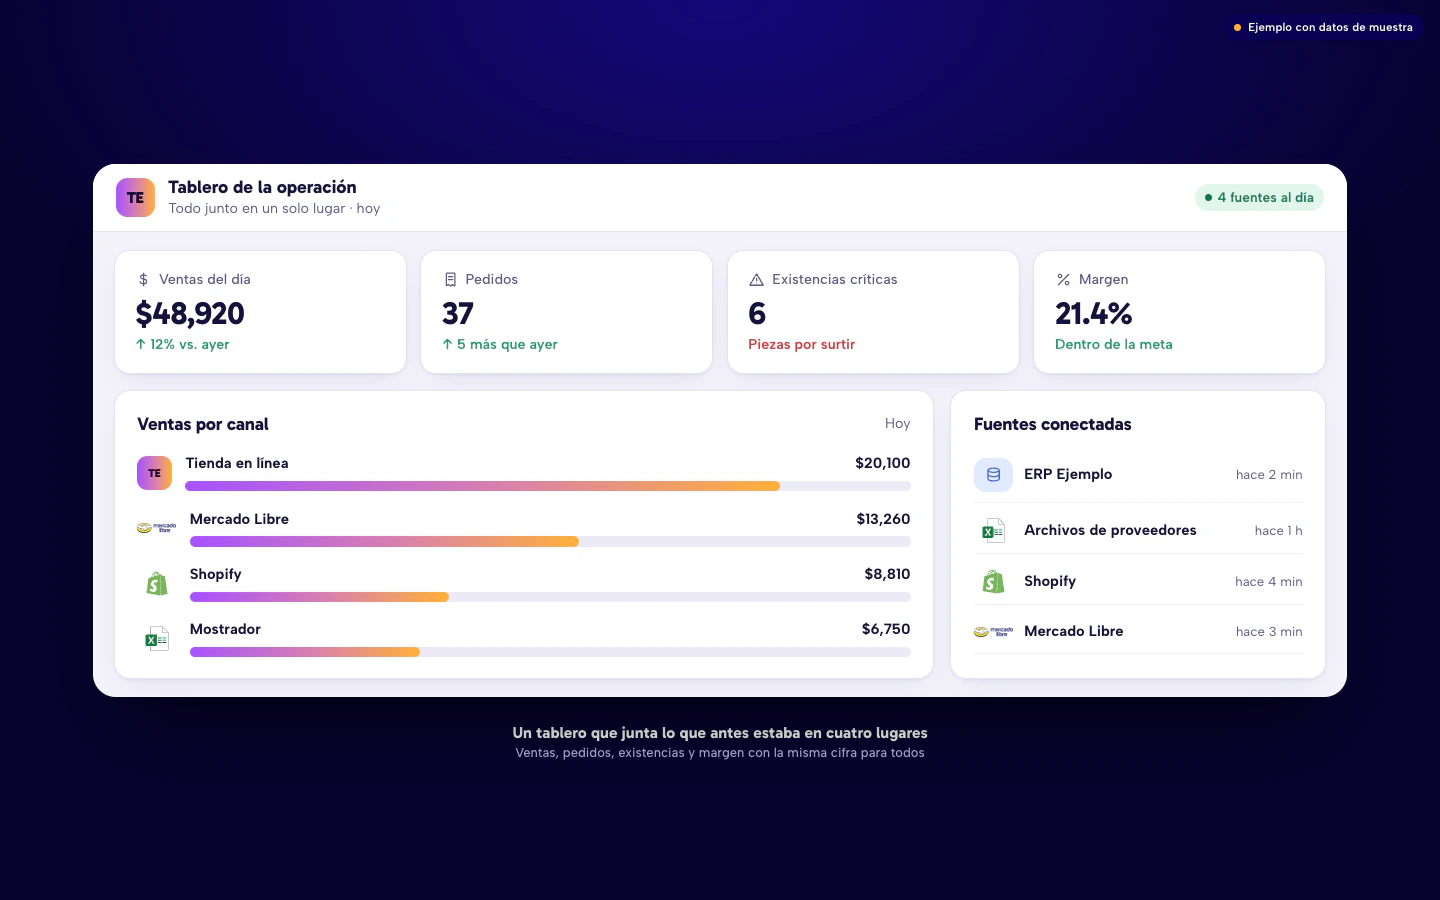The image size is (1440, 900).
Task: Click the $48,920 sales value
Action: (x=190, y=314)
